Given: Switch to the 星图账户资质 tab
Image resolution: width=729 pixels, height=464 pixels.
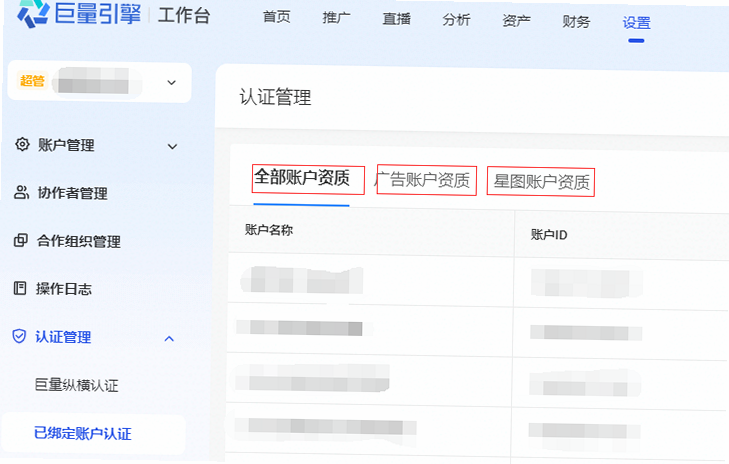Looking at the screenshot, I should pos(542,182).
